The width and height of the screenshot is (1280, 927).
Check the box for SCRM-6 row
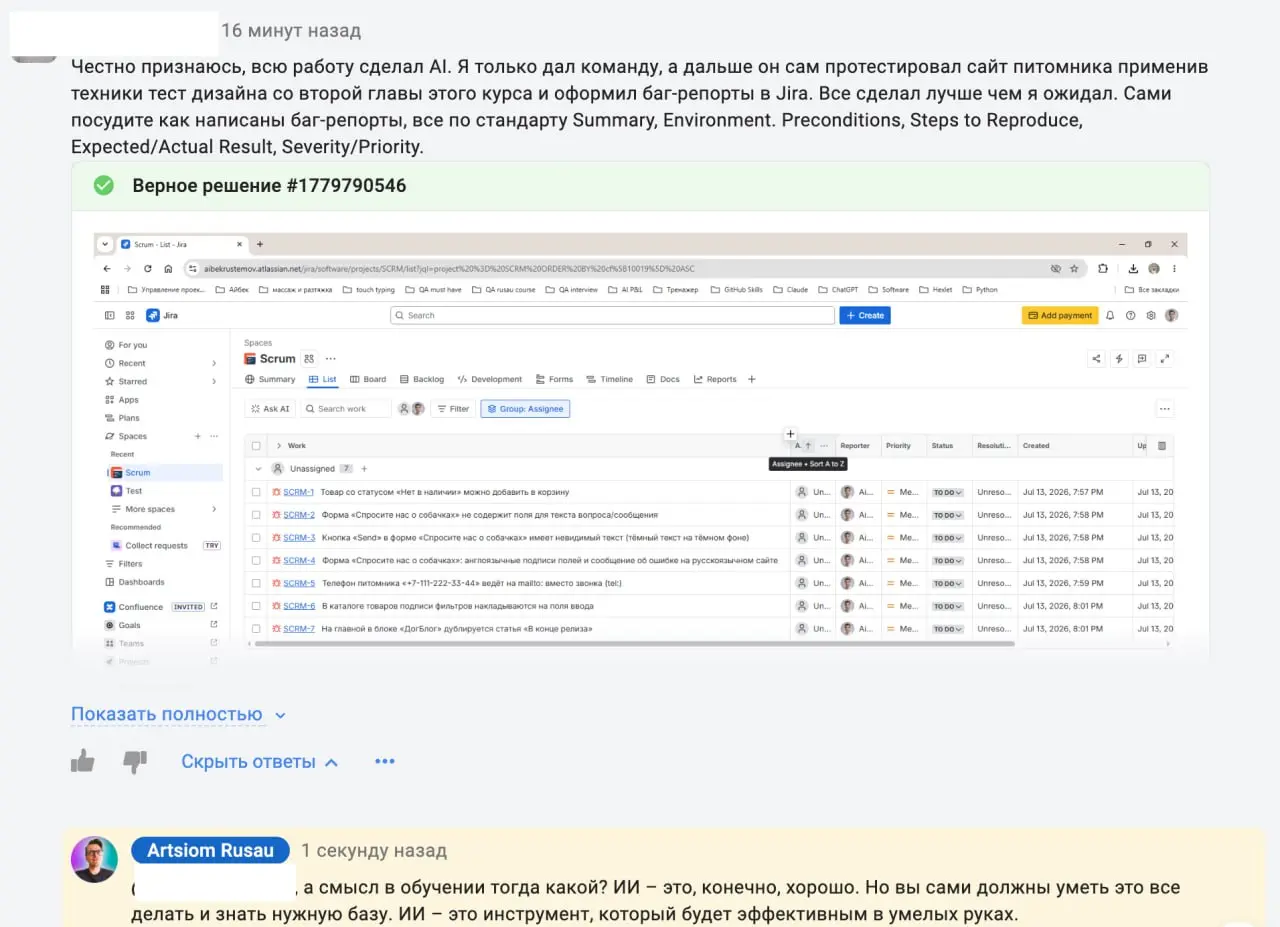[256, 606]
